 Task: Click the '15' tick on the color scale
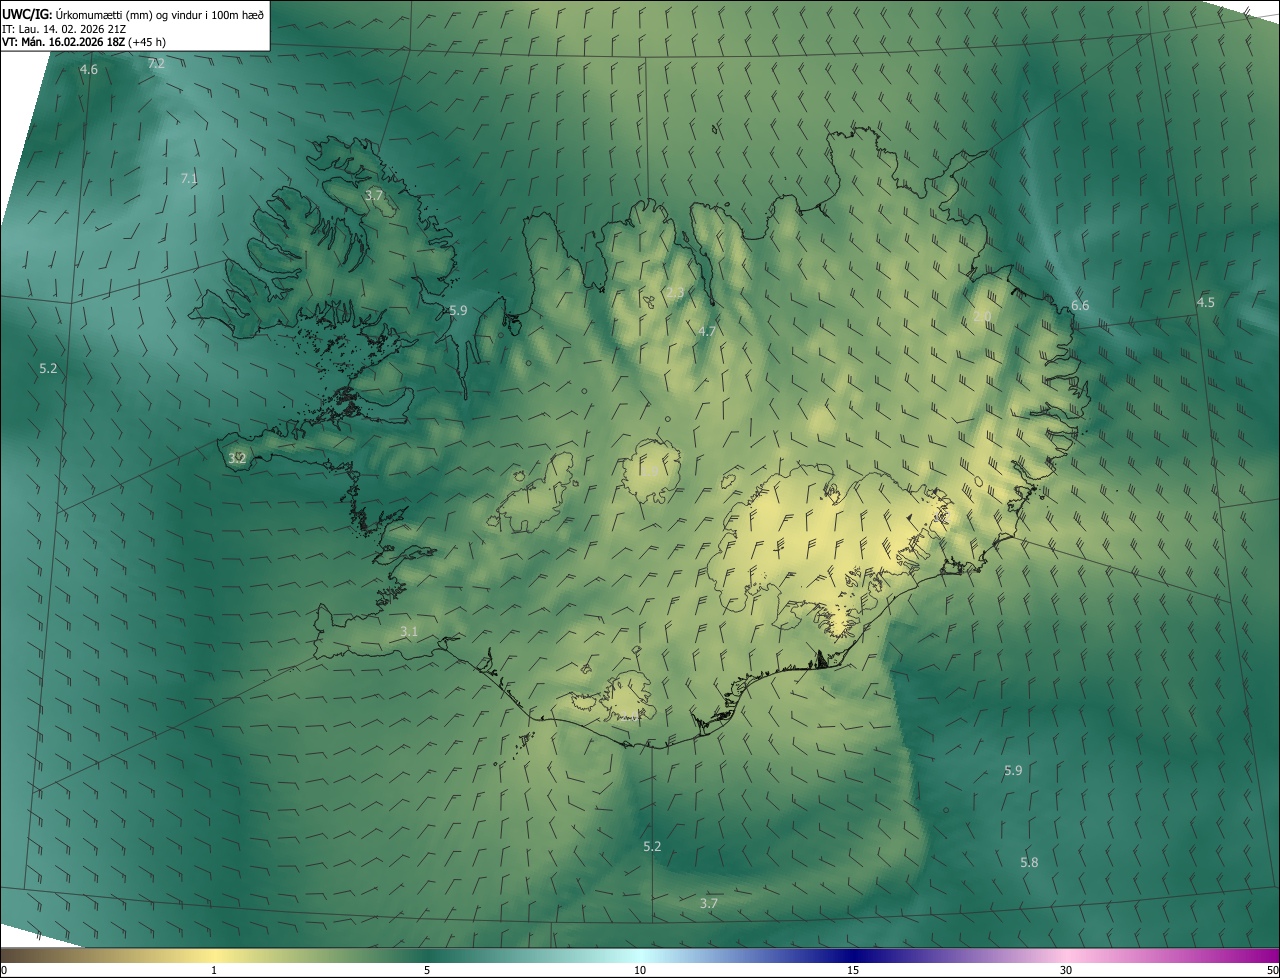(853, 971)
